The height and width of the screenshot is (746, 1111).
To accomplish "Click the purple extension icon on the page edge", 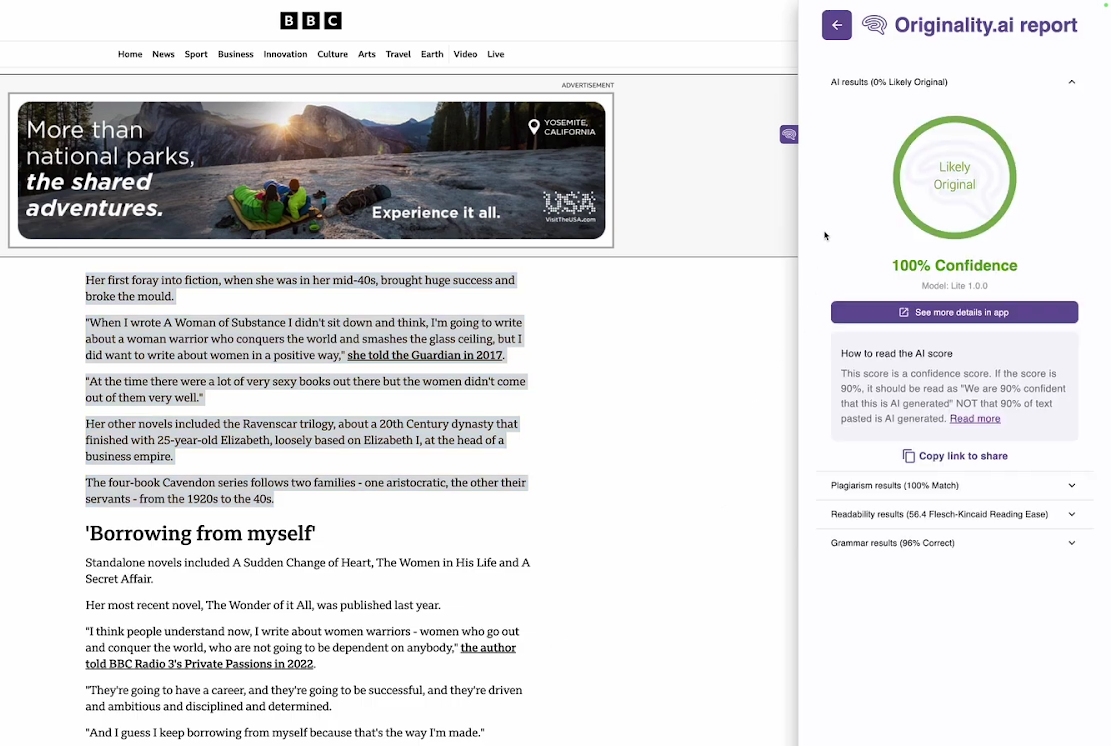I will [789, 134].
